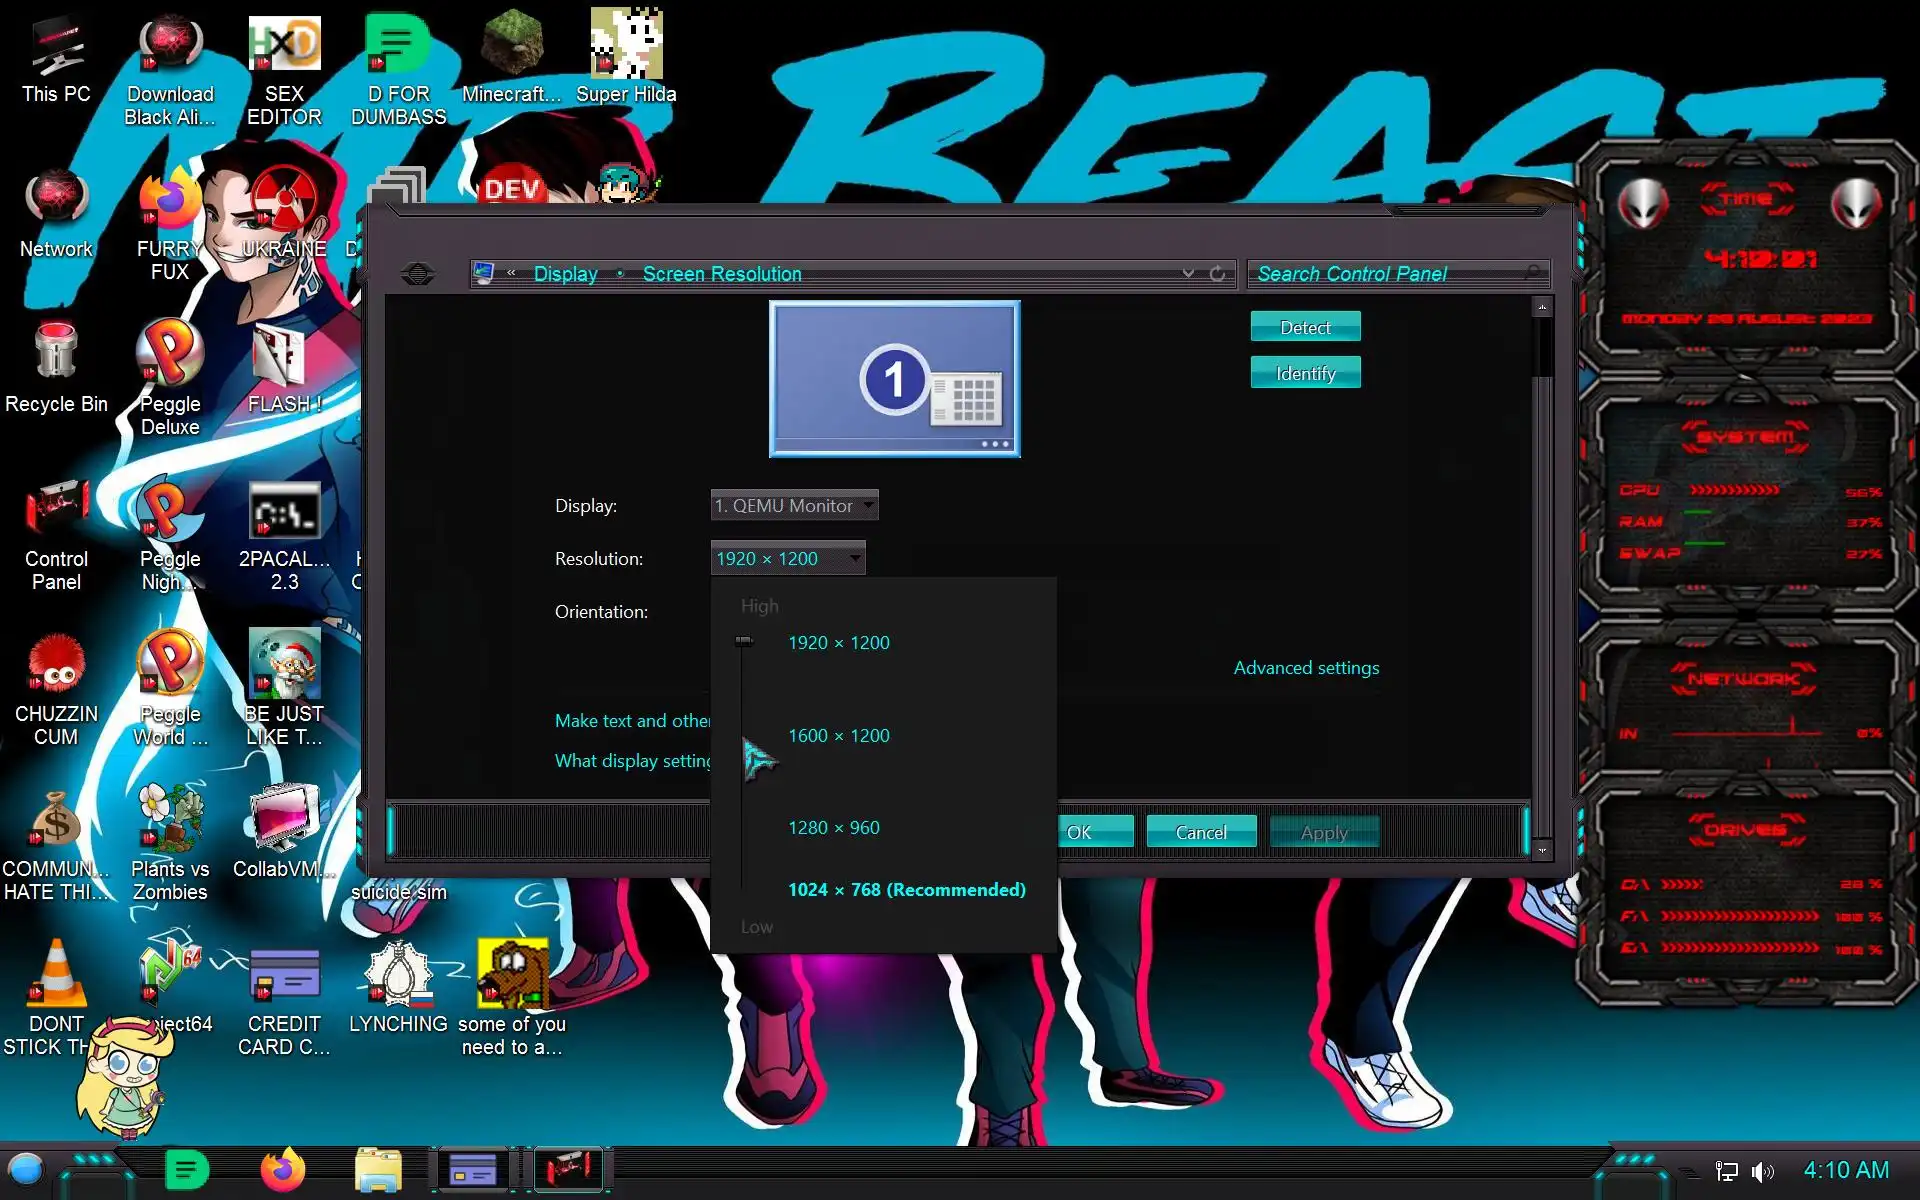Image resolution: width=1920 pixels, height=1200 pixels.
Task: Expand the address bar history chevron
Action: [x=1188, y=273]
